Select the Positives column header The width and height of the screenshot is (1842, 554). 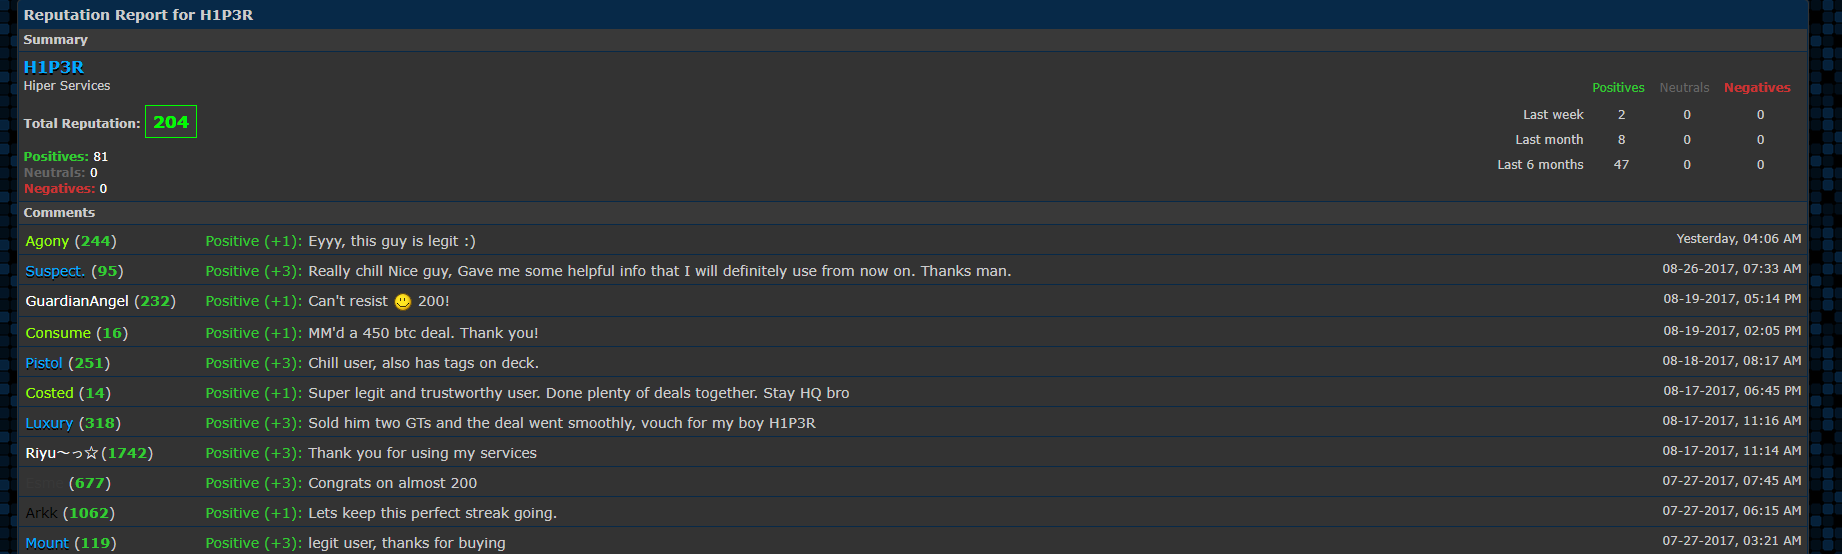tap(1618, 88)
